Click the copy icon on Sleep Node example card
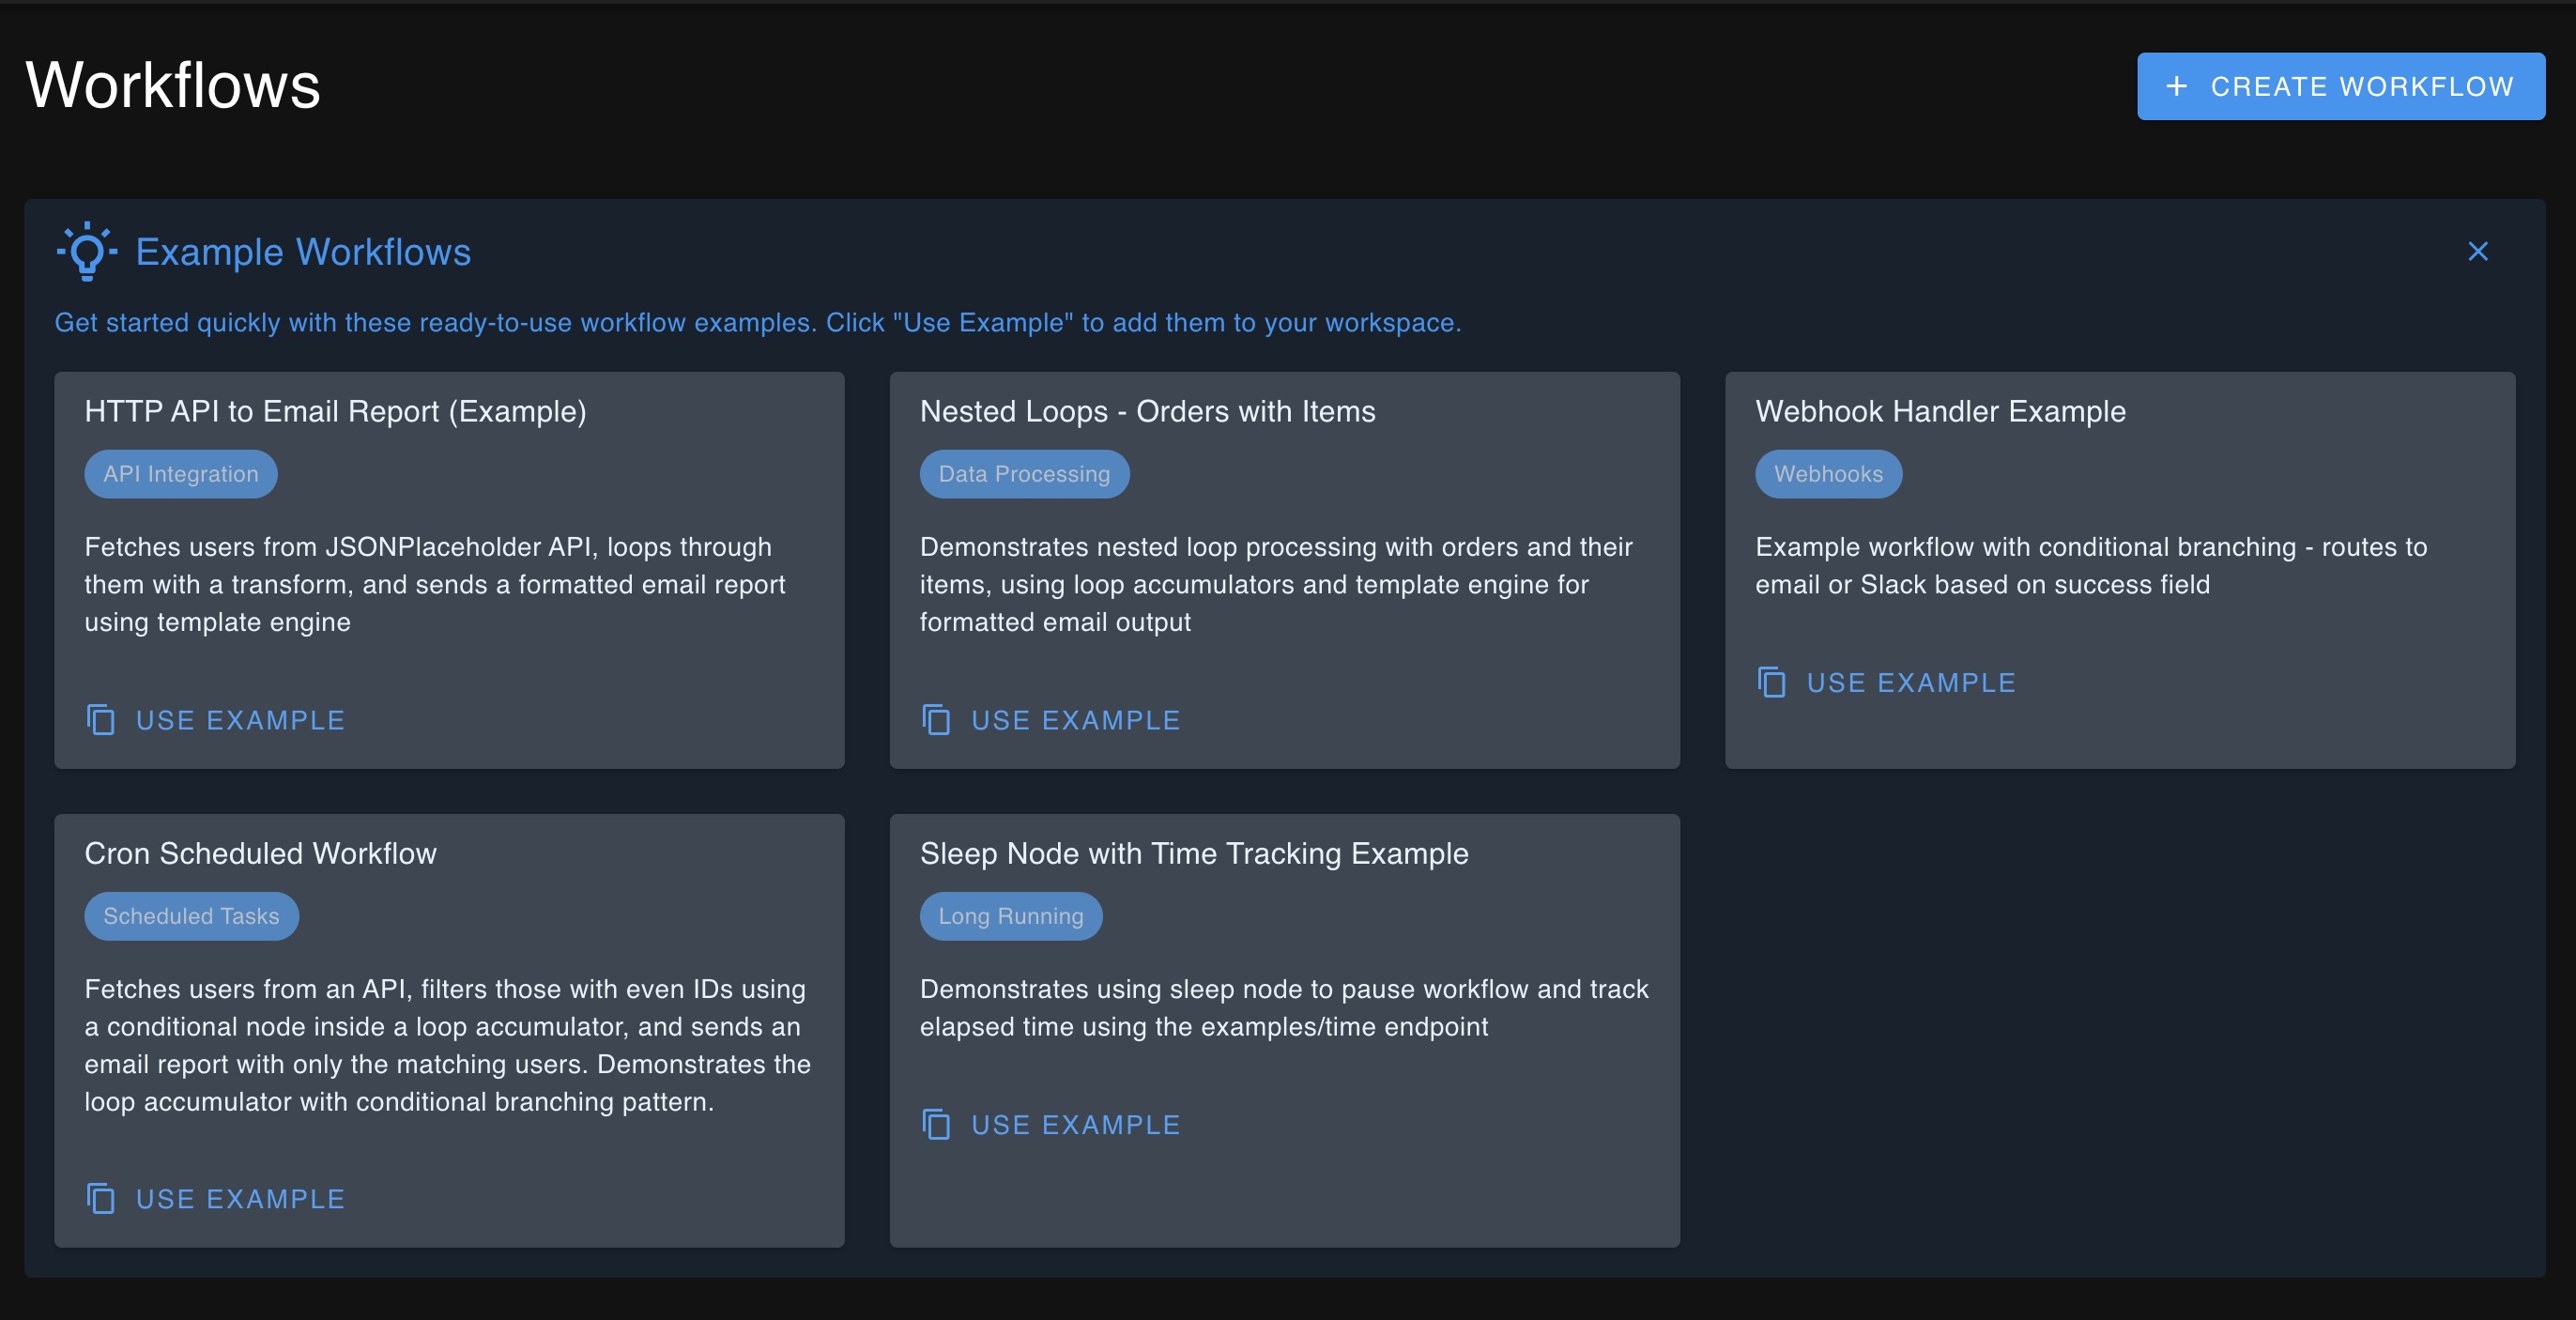The width and height of the screenshot is (2576, 1320). point(937,1125)
